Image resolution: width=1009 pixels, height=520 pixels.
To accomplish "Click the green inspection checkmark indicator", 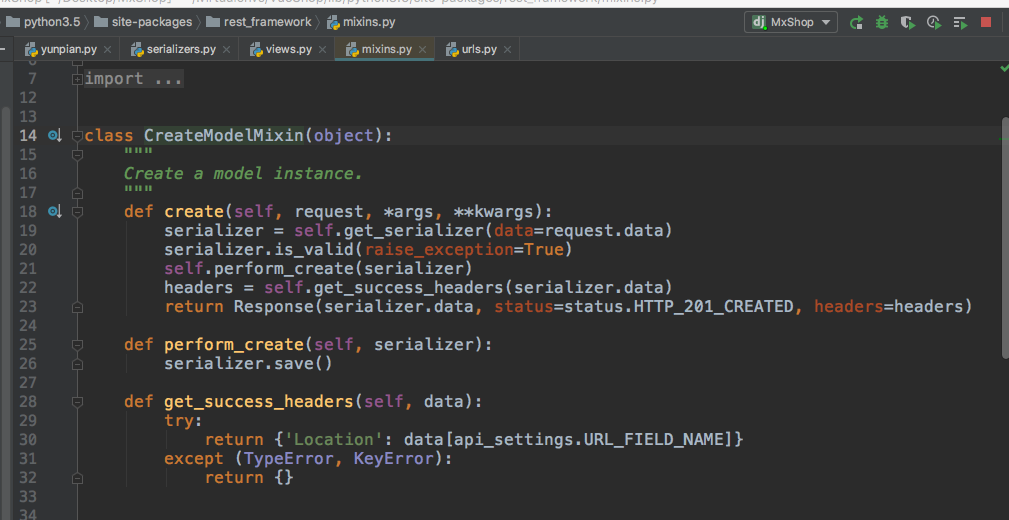I will click(x=1004, y=68).
